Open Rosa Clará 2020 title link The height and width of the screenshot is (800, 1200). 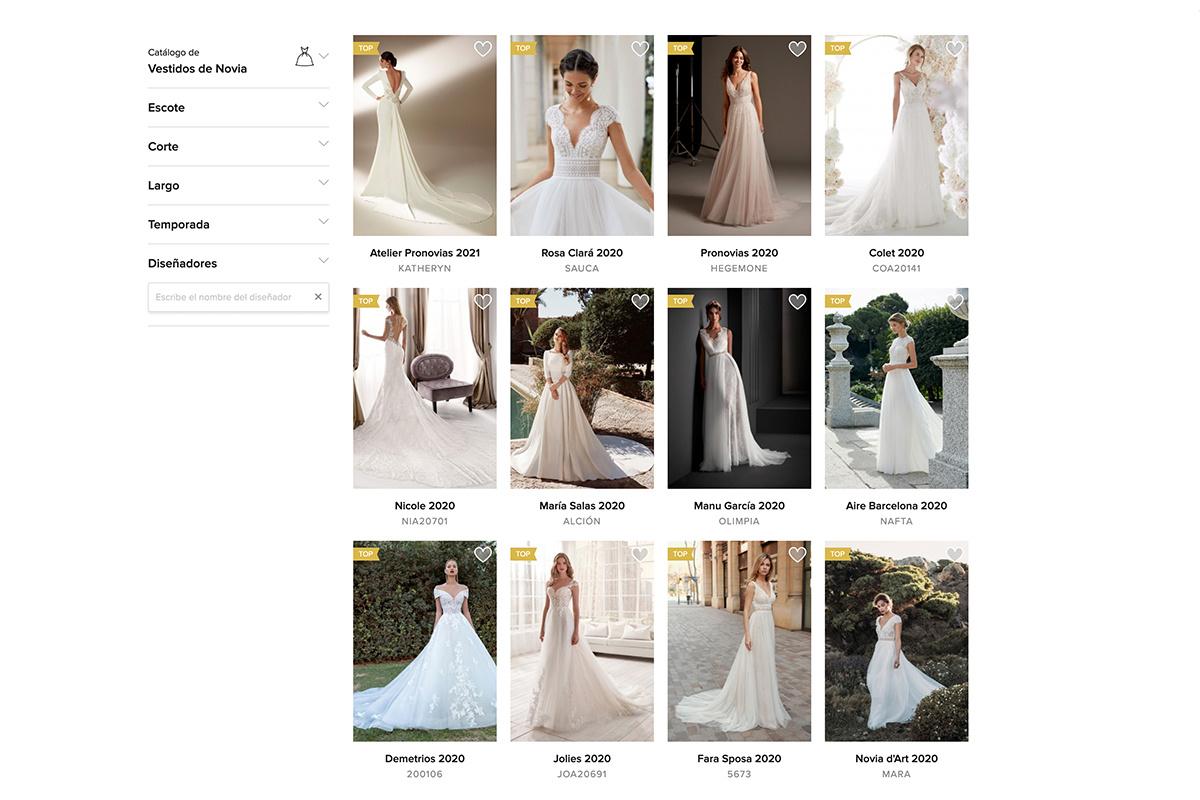[582, 253]
